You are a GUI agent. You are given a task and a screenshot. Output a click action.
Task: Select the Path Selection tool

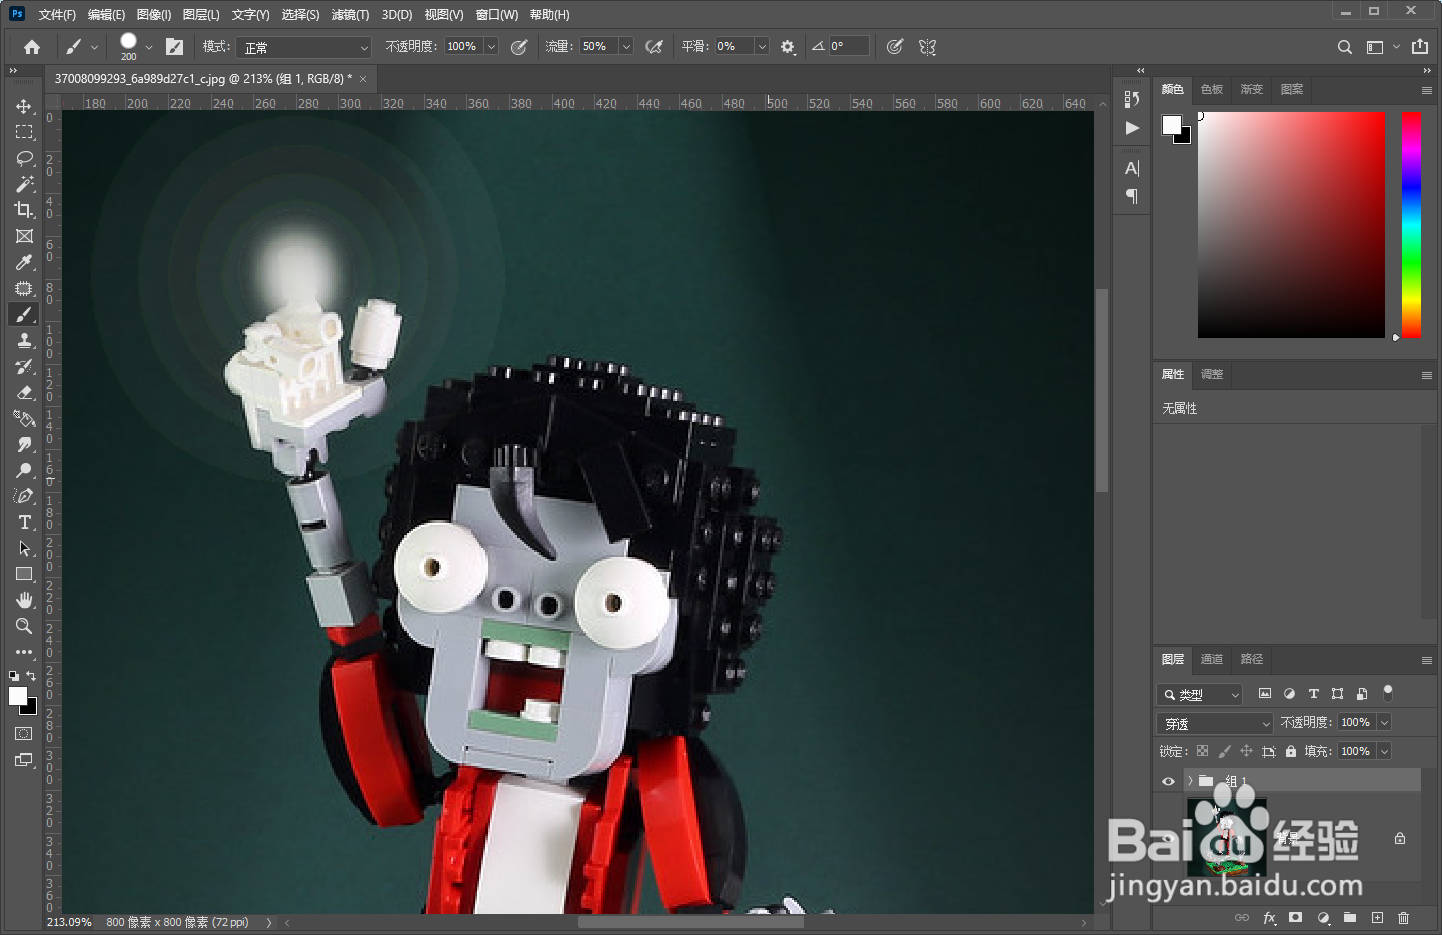(24, 548)
